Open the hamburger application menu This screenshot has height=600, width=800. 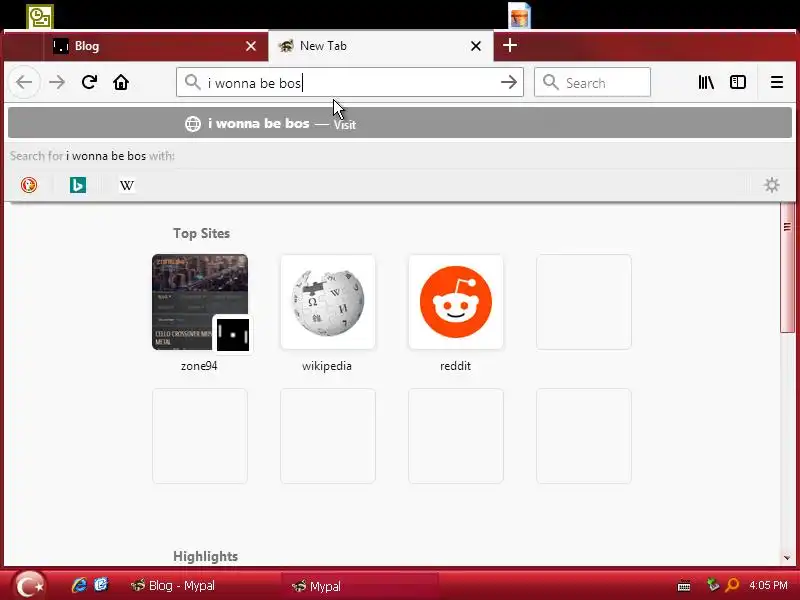click(x=777, y=82)
